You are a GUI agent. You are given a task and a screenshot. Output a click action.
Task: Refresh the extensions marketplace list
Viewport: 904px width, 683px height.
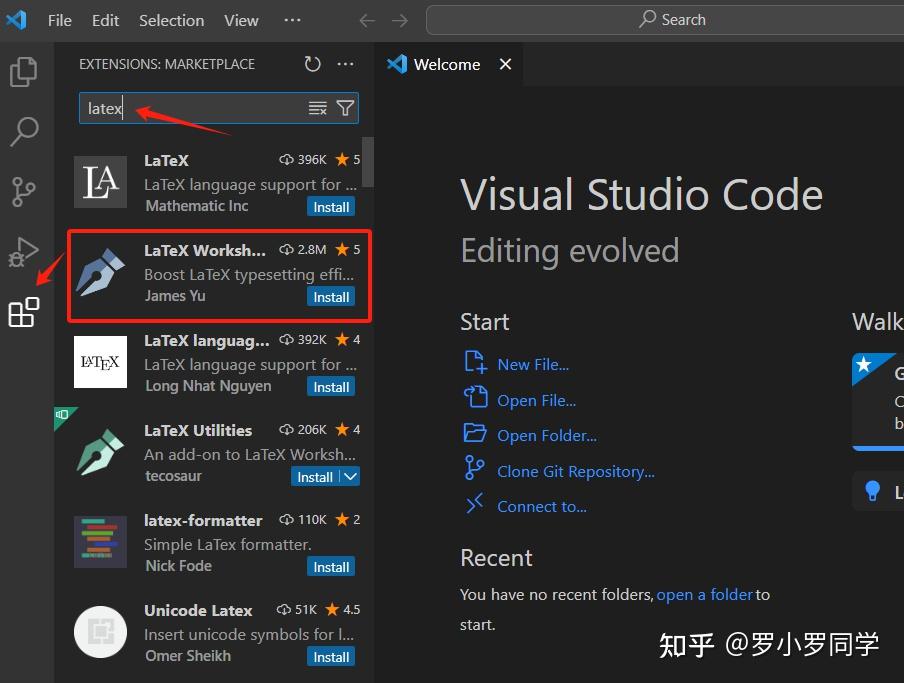coord(313,64)
